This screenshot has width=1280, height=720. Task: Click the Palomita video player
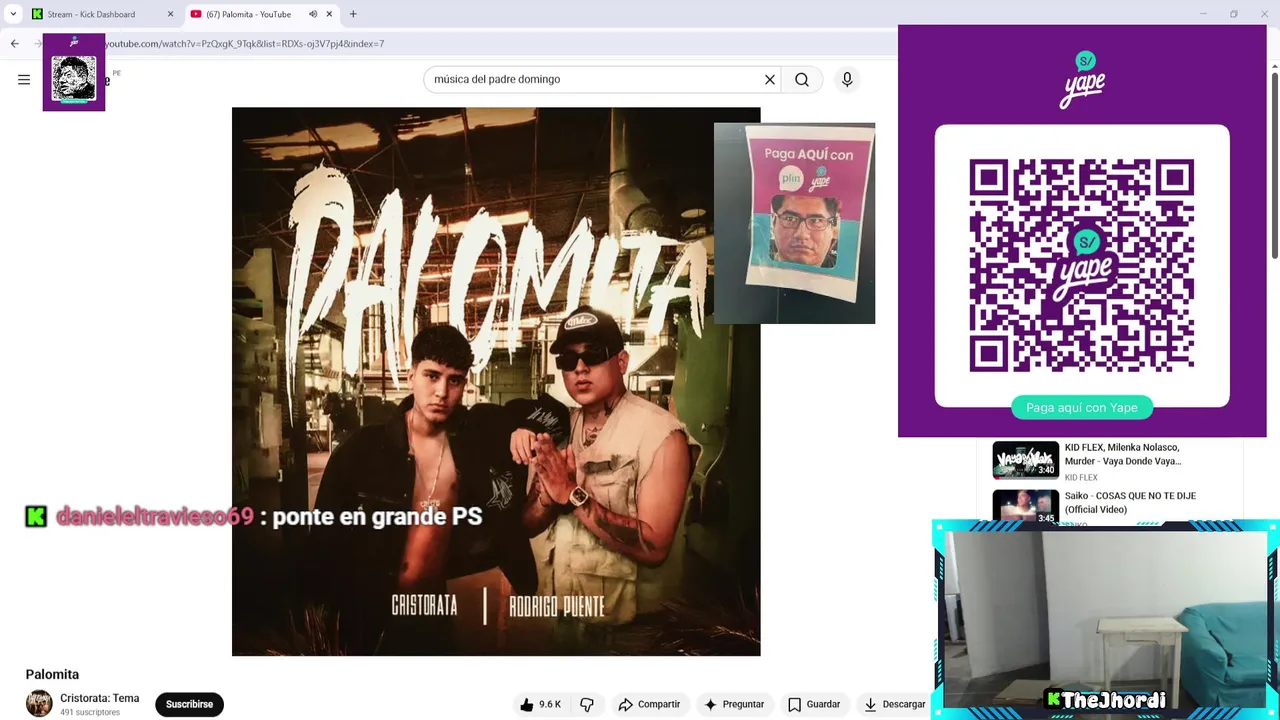[496, 381]
